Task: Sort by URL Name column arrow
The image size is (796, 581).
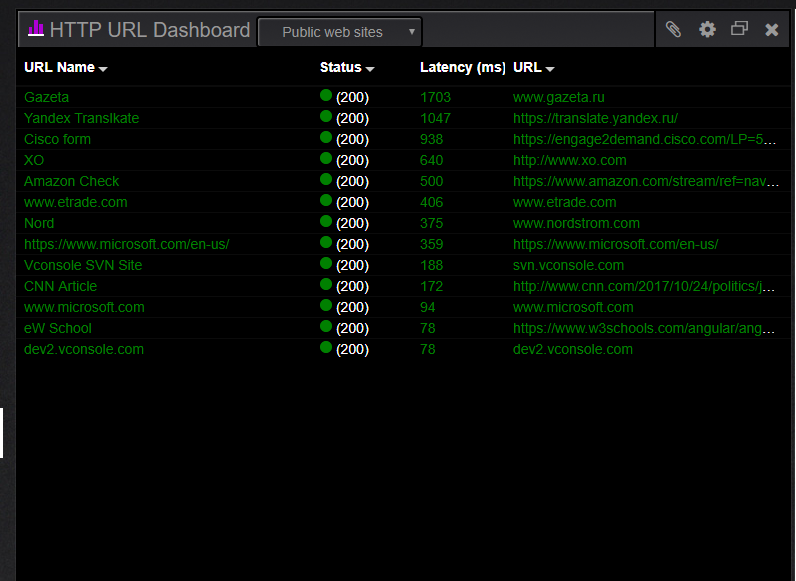Action: (x=103, y=69)
